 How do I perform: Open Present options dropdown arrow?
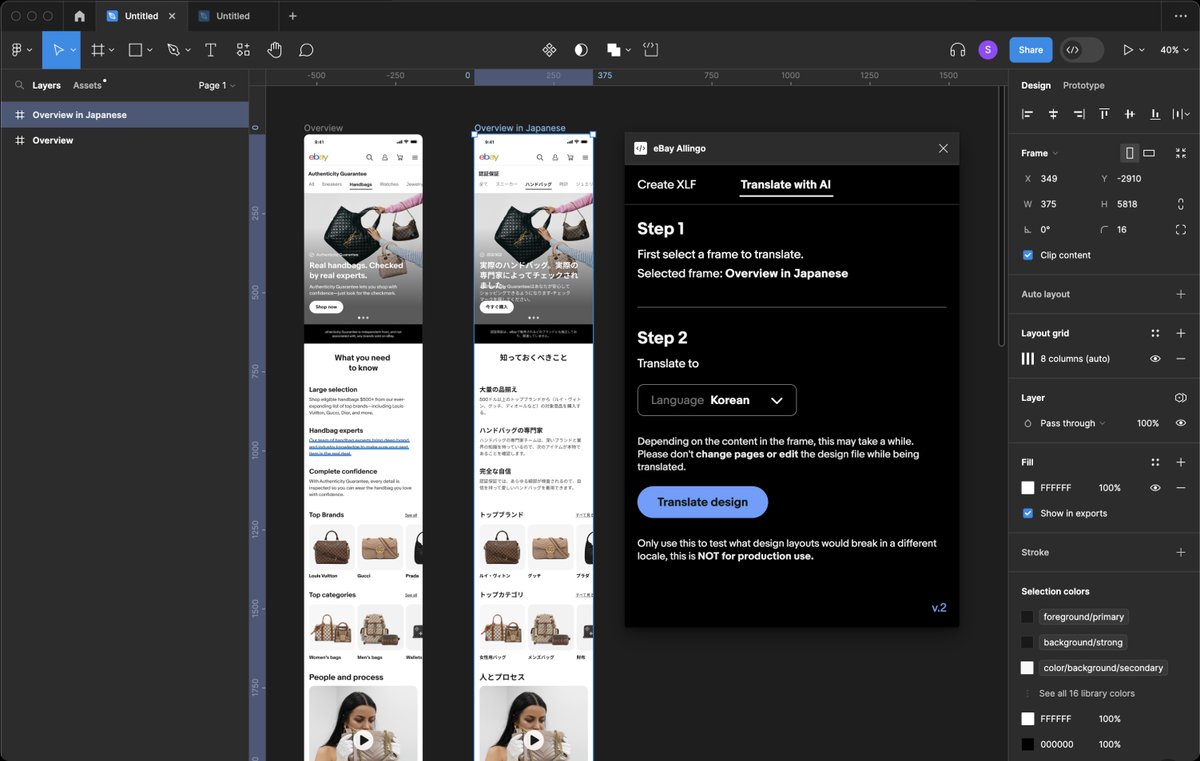tap(1144, 50)
